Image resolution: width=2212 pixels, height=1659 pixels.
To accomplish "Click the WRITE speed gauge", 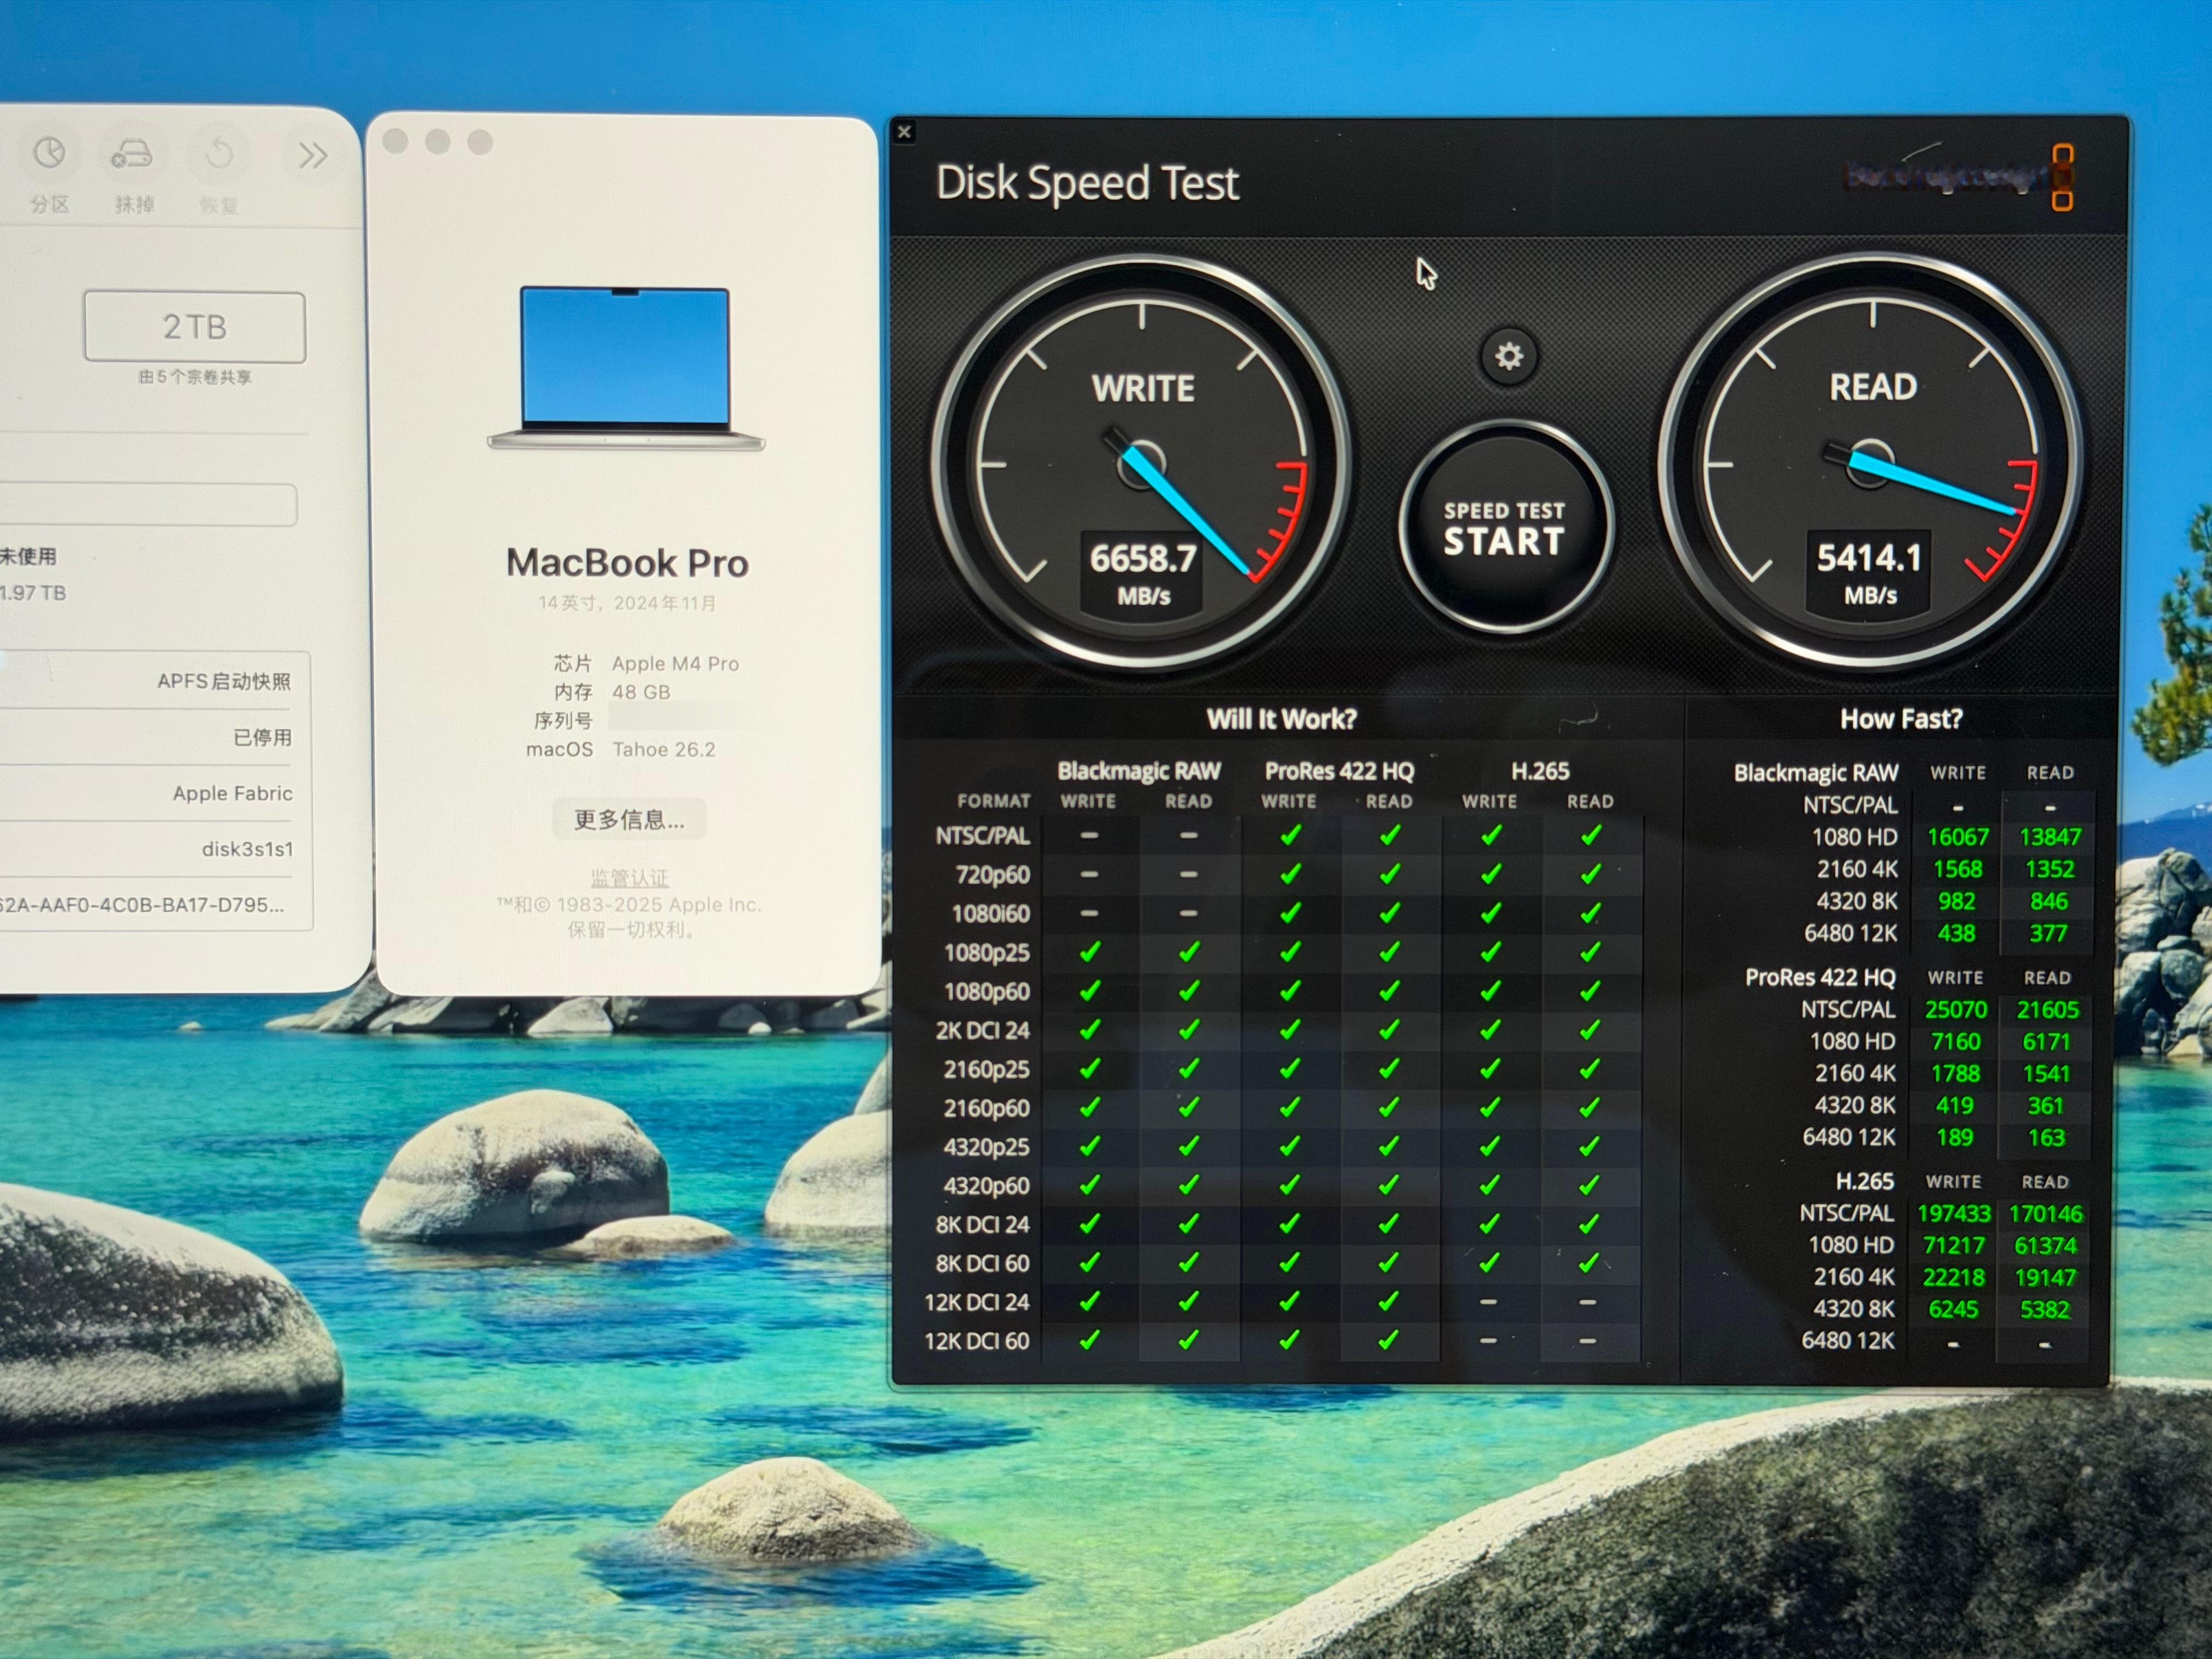I will coord(1141,463).
